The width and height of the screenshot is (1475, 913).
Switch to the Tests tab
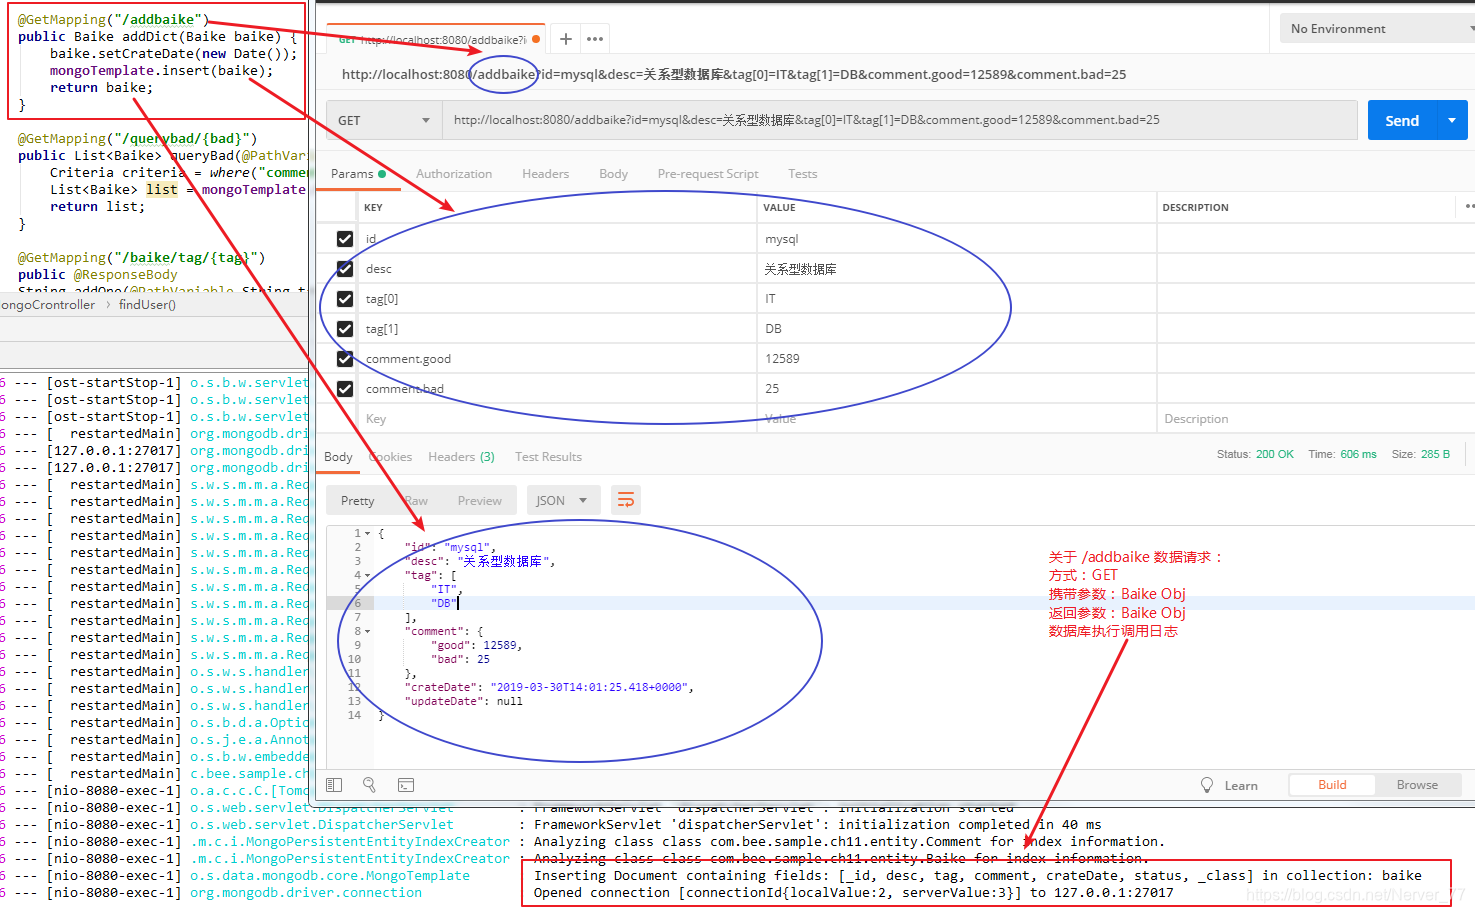[x=802, y=174]
